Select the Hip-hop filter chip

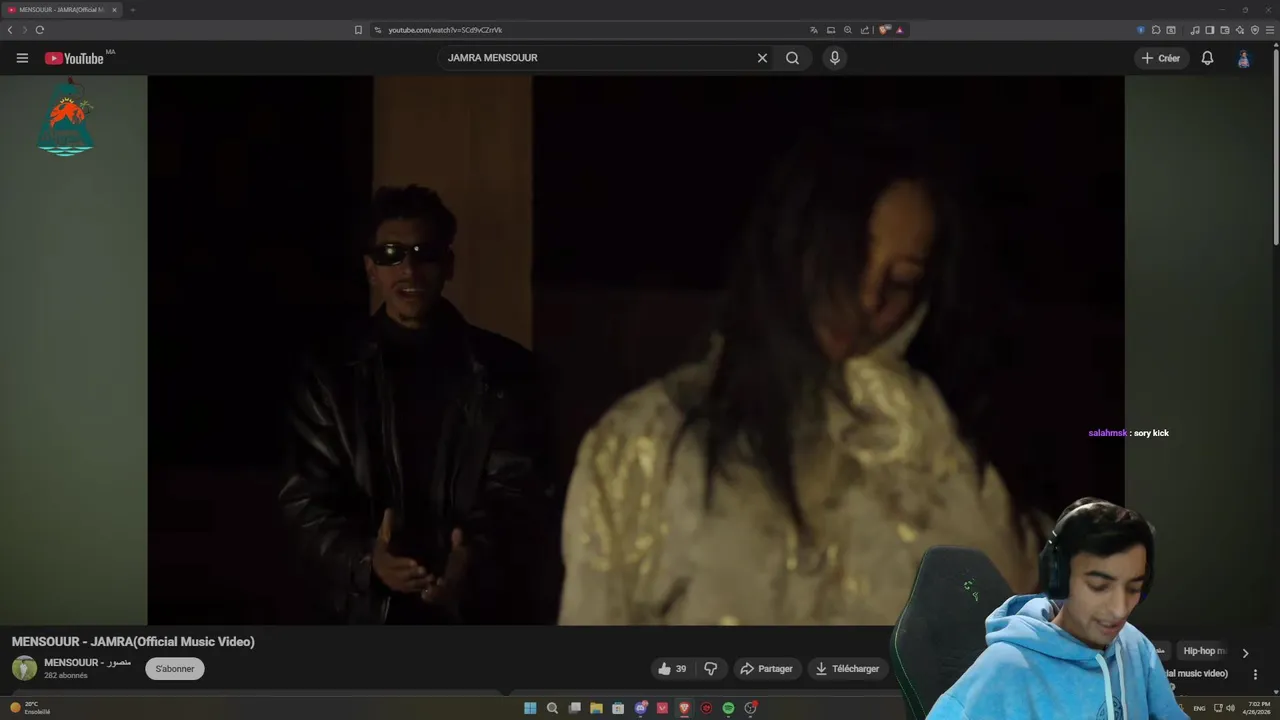(x=1204, y=651)
